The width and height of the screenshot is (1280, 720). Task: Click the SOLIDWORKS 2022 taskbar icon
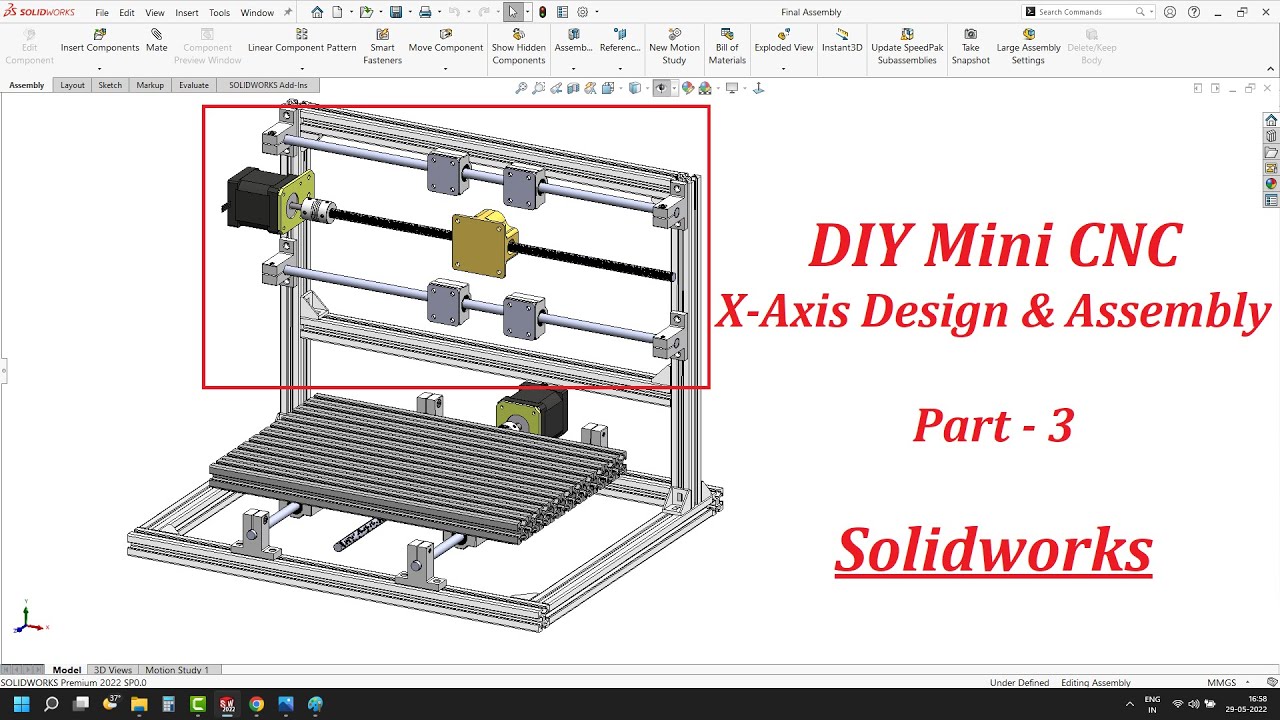pyautogui.click(x=227, y=704)
